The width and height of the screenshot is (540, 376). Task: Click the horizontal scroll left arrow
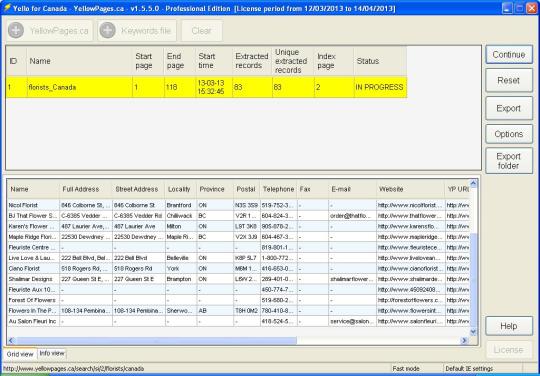pos(11,341)
